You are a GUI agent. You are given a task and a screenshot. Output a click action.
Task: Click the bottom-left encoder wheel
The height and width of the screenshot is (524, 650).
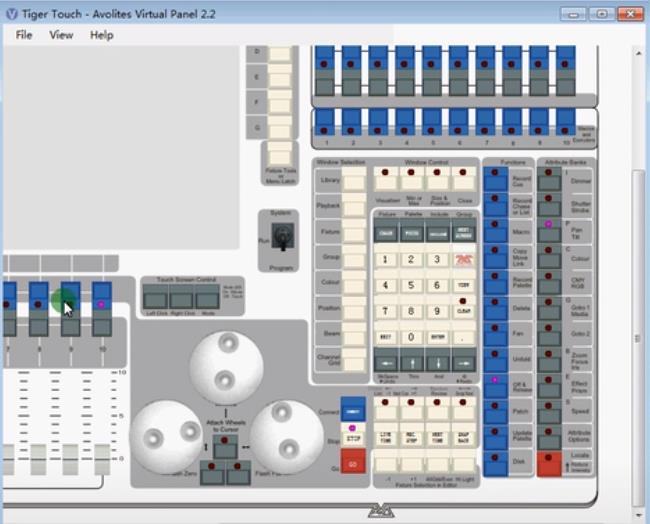pyautogui.click(x=166, y=437)
